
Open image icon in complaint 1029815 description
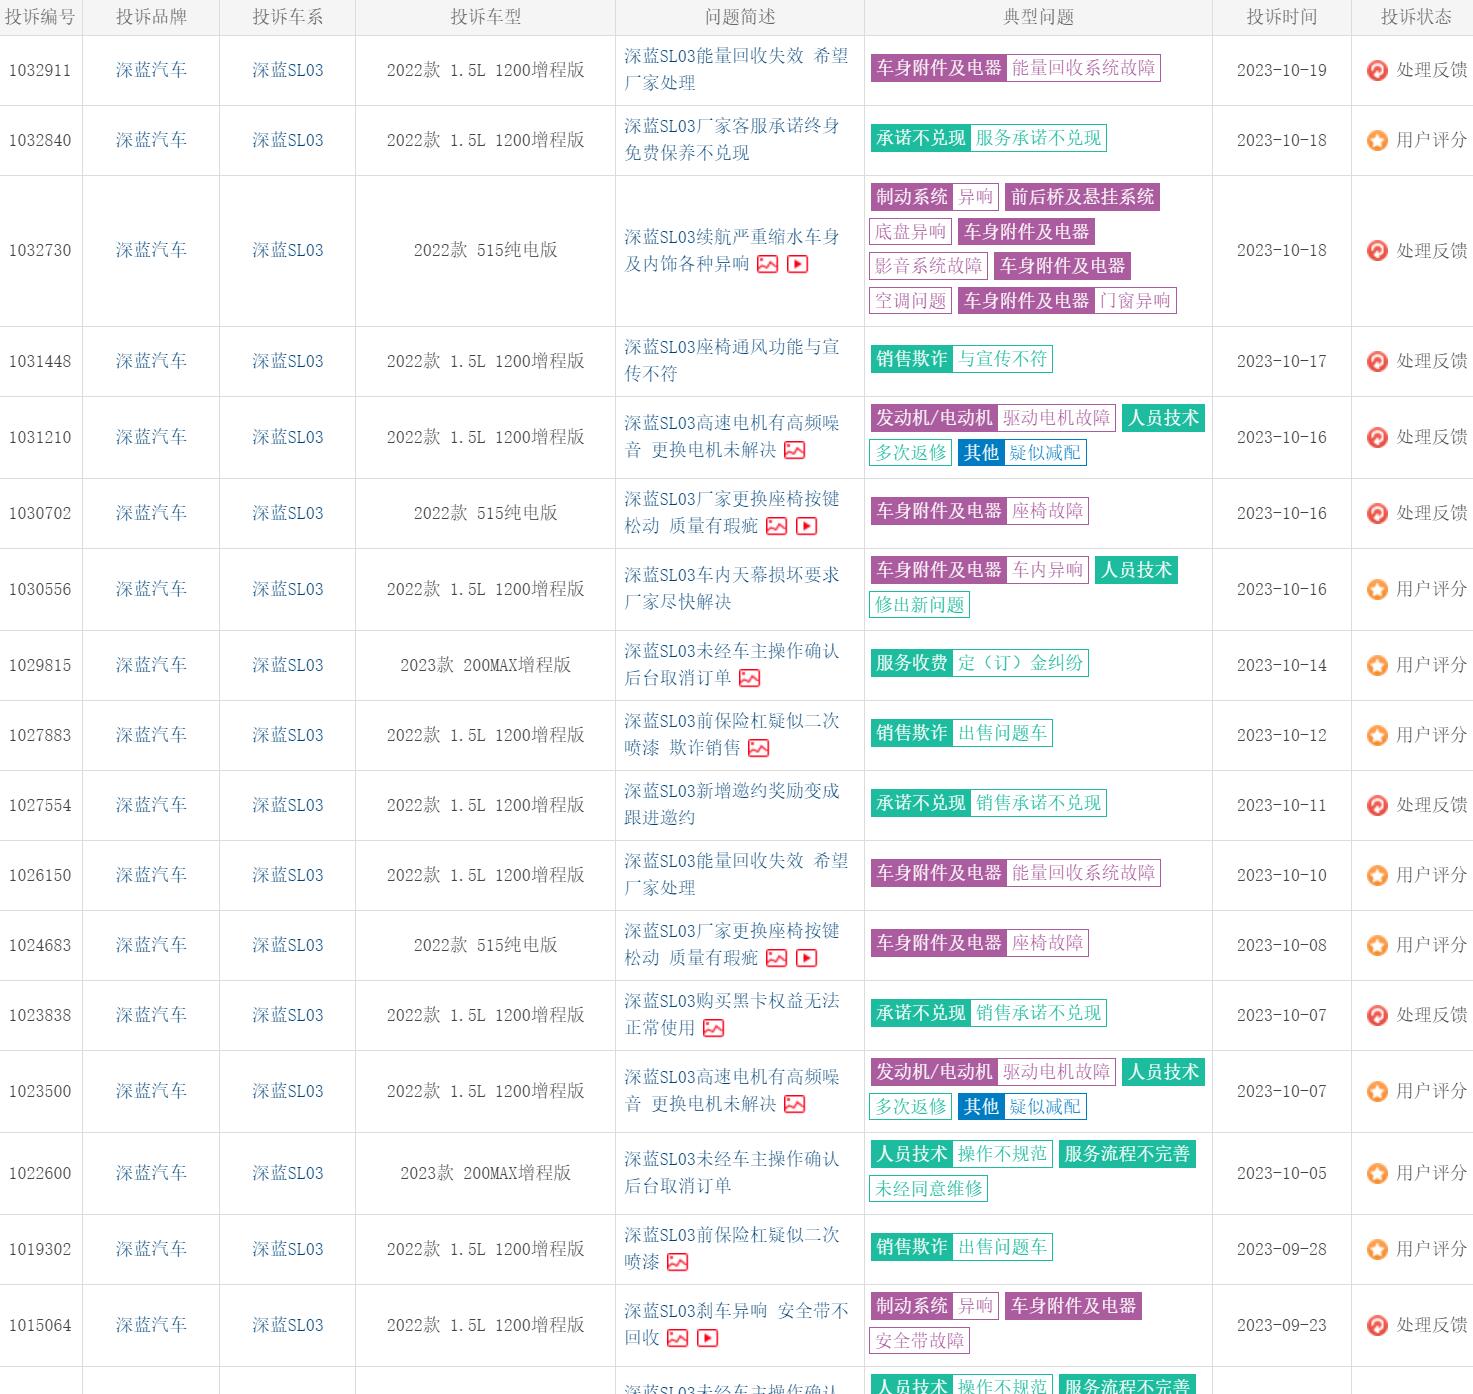[749, 678]
